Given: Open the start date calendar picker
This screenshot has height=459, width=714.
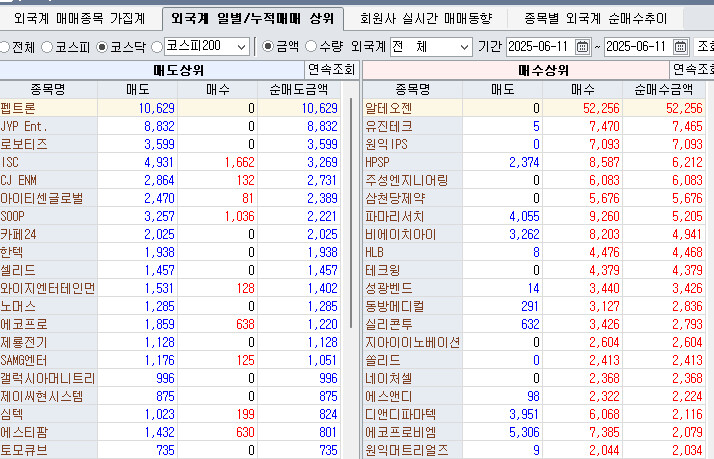Looking at the screenshot, I should coord(582,47).
